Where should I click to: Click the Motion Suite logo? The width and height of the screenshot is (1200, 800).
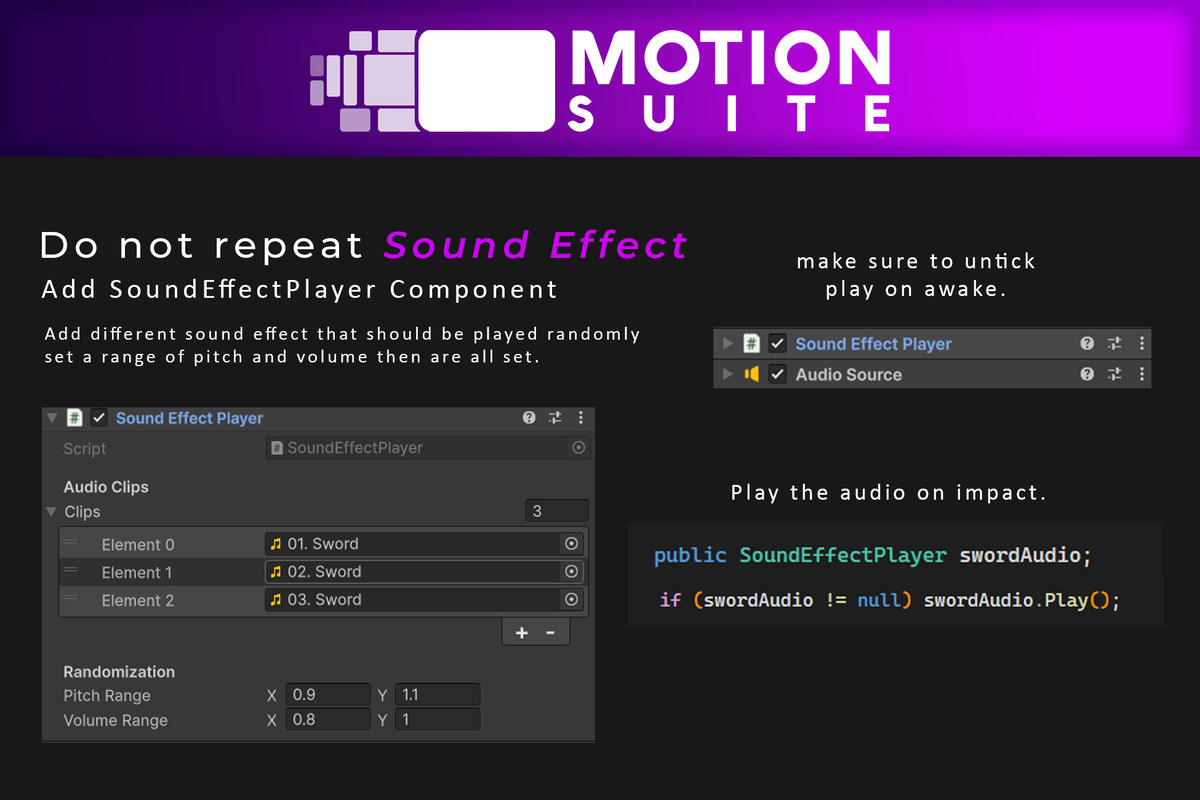click(x=600, y=80)
